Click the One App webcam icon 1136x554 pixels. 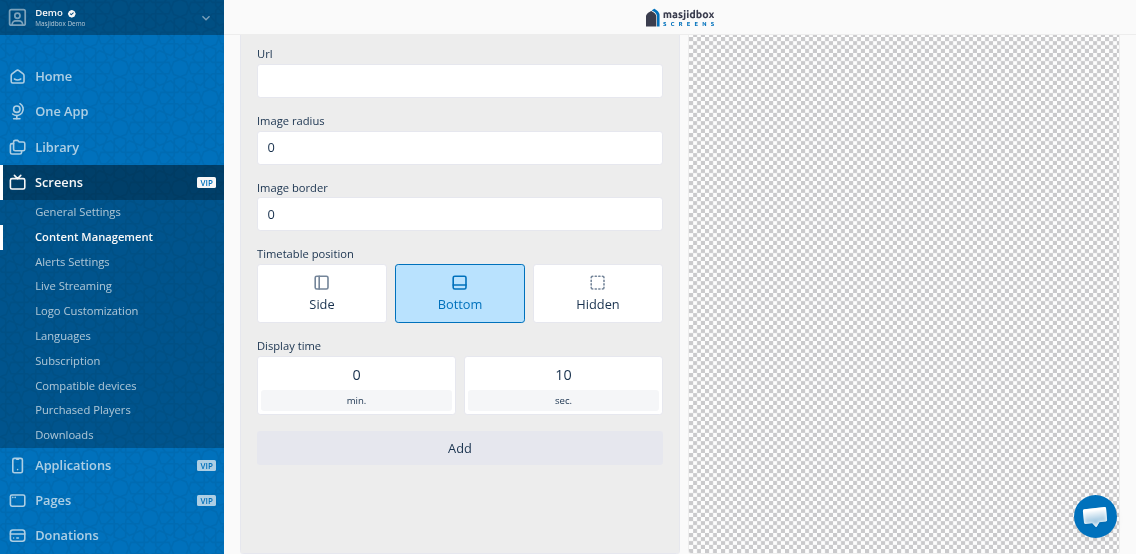[17, 112]
